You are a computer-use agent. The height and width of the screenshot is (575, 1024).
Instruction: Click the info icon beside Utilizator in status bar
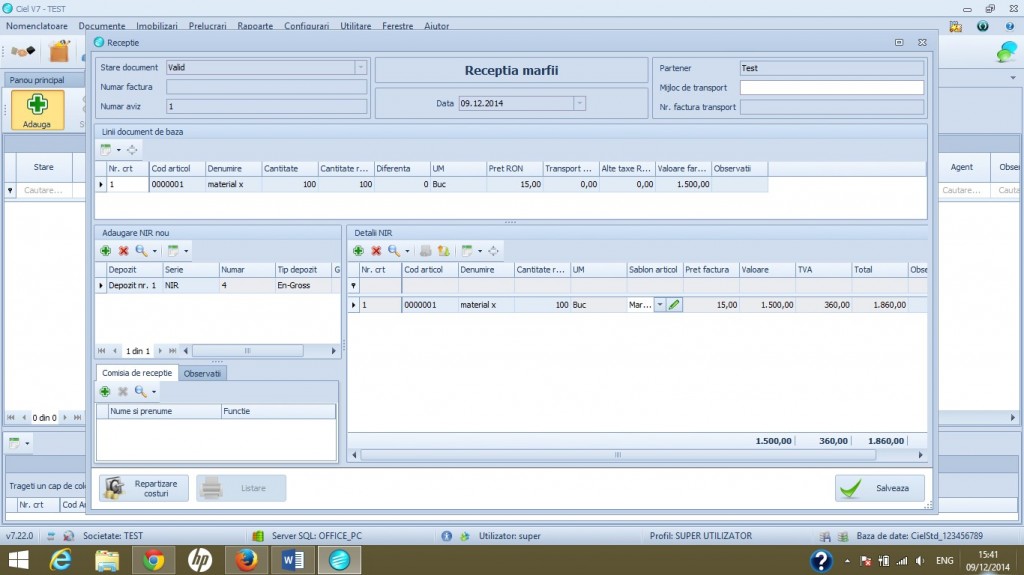coord(447,536)
